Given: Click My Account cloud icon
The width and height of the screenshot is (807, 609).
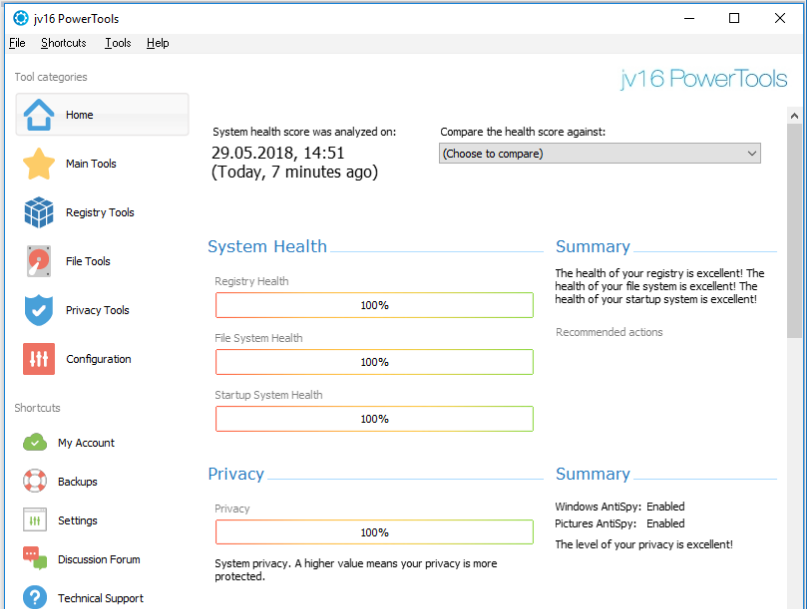Looking at the screenshot, I should 35,443.
